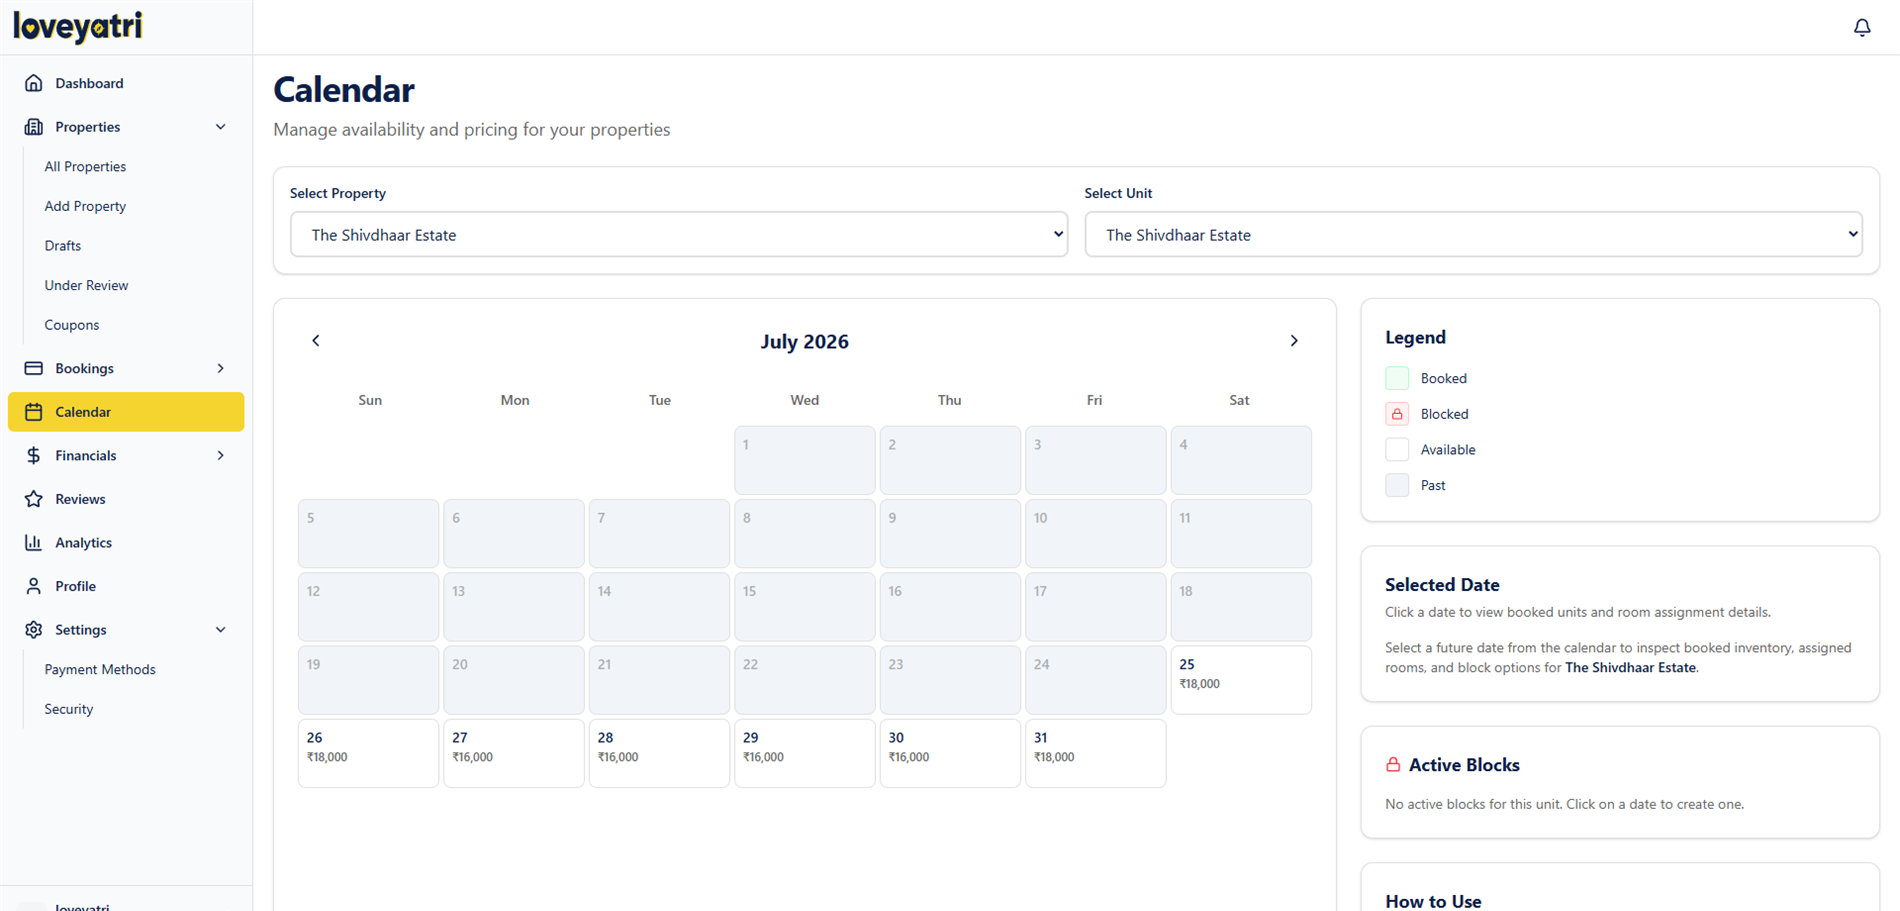Collapse the Properties menu chevron
This screenshot has height=911, width=1900.
tap(221, 127)
